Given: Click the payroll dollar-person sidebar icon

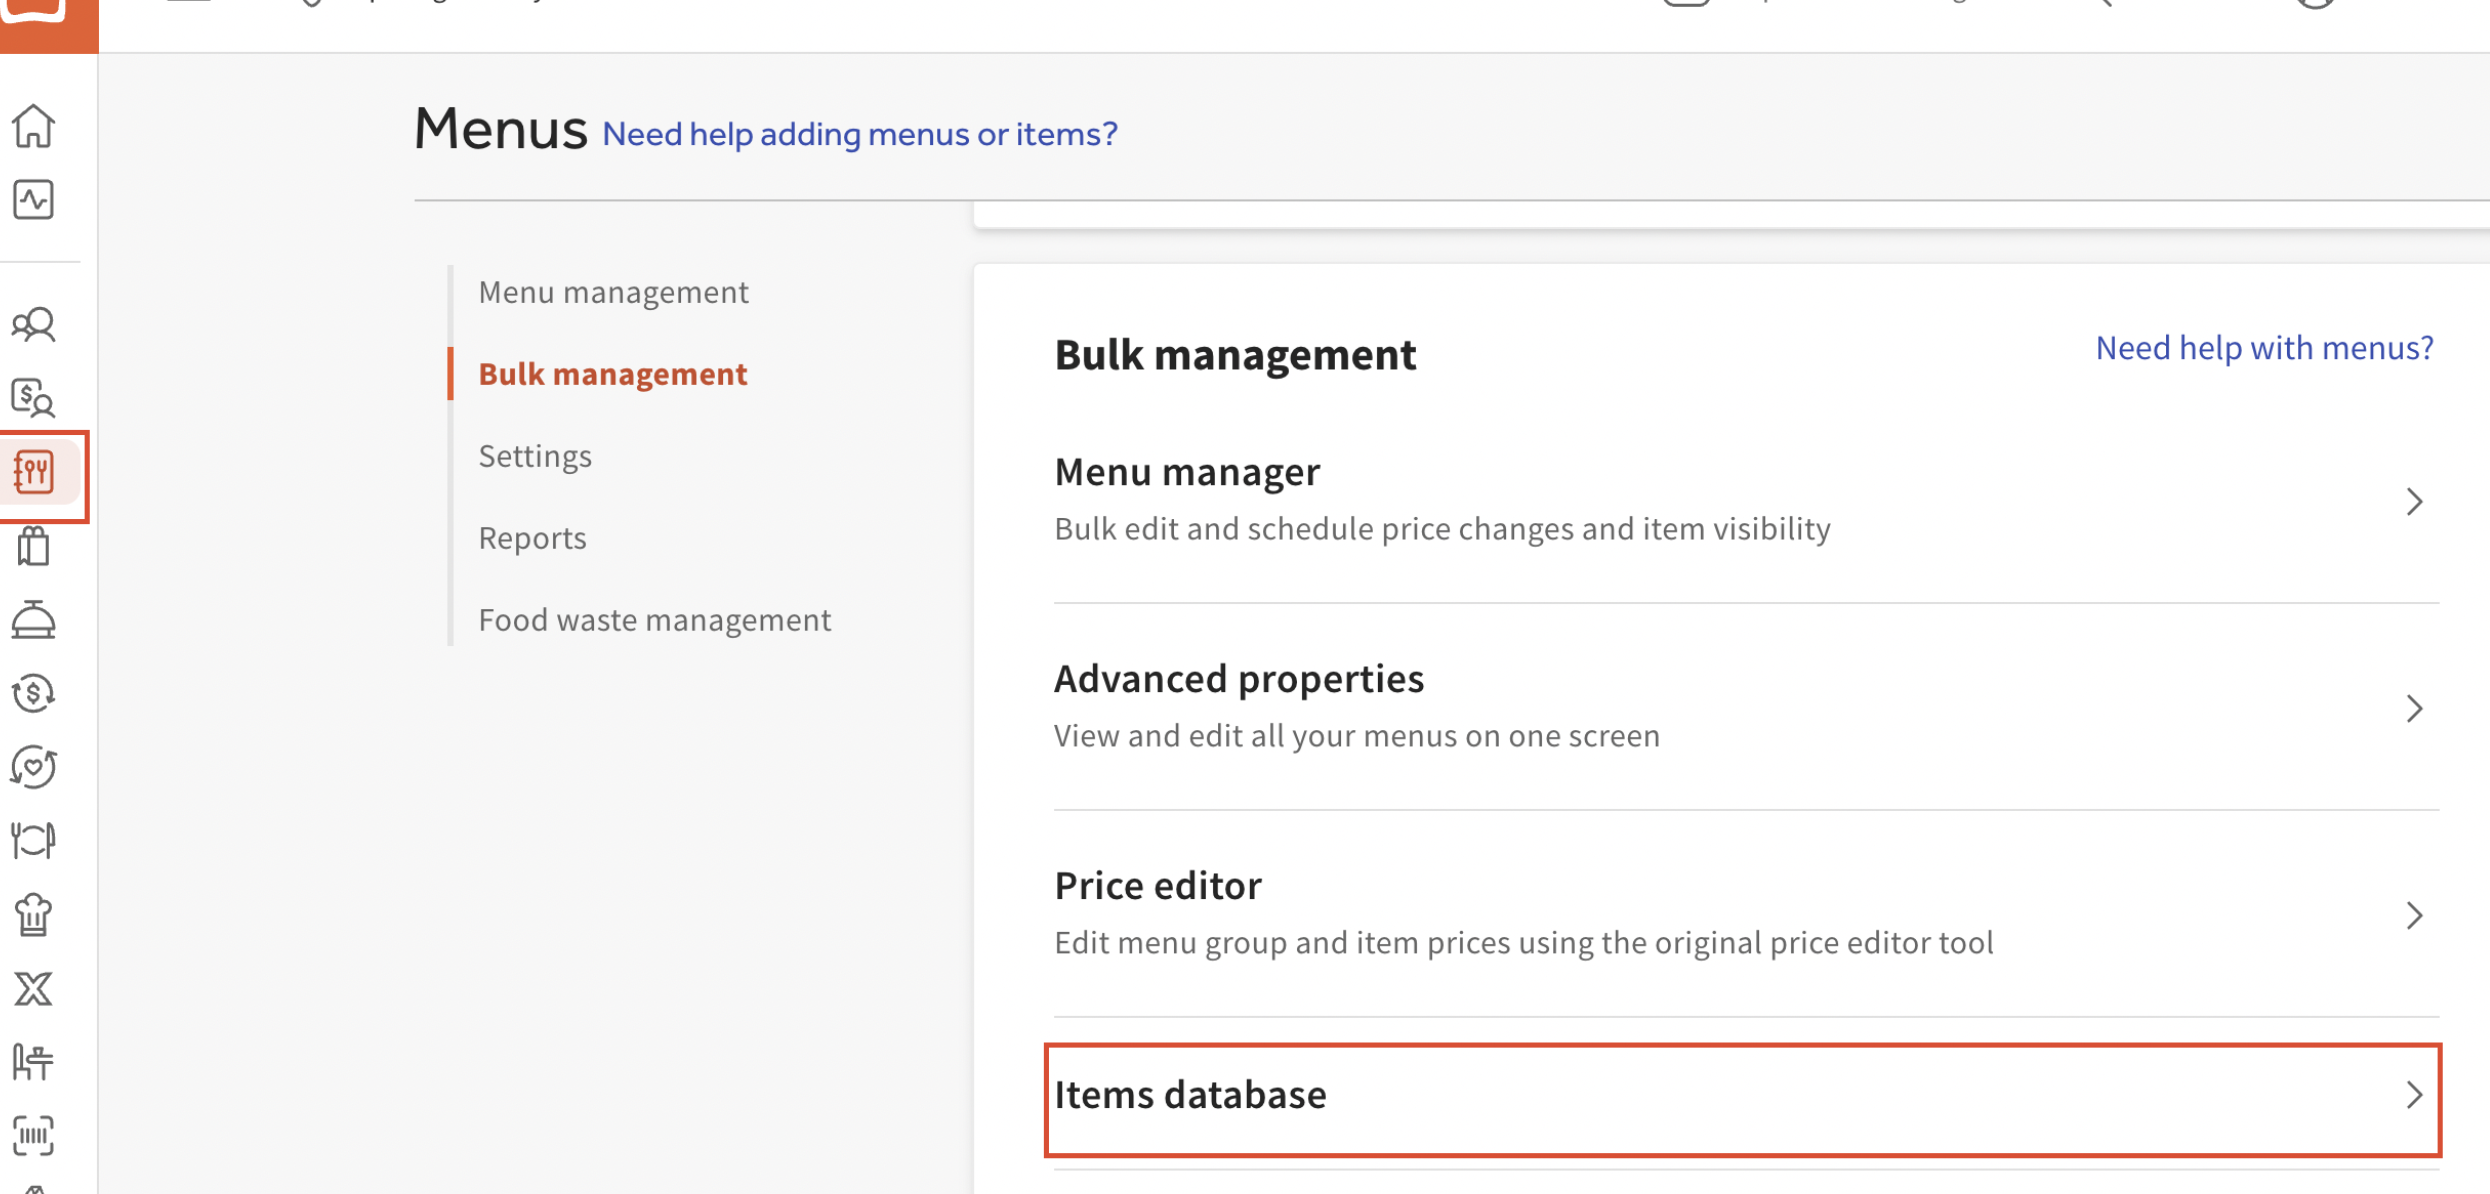Looking at the screenshot, I should point(34,398).
